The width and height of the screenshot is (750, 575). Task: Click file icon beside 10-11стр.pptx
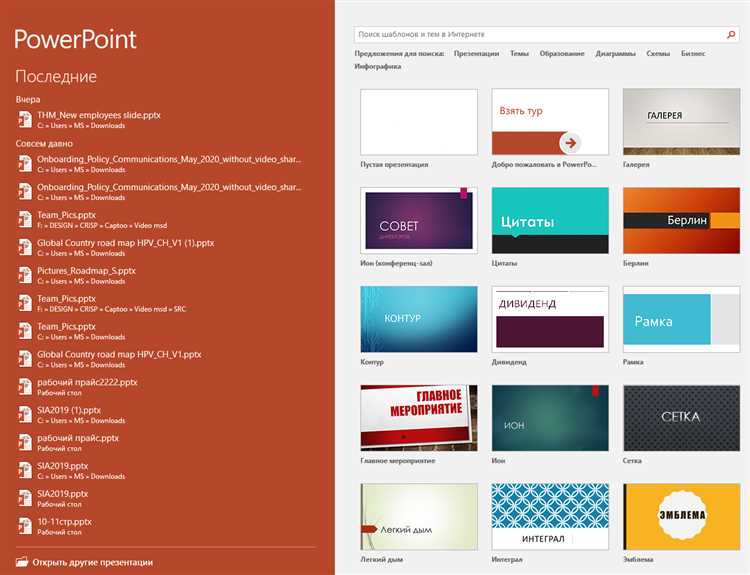click(25, 526)
